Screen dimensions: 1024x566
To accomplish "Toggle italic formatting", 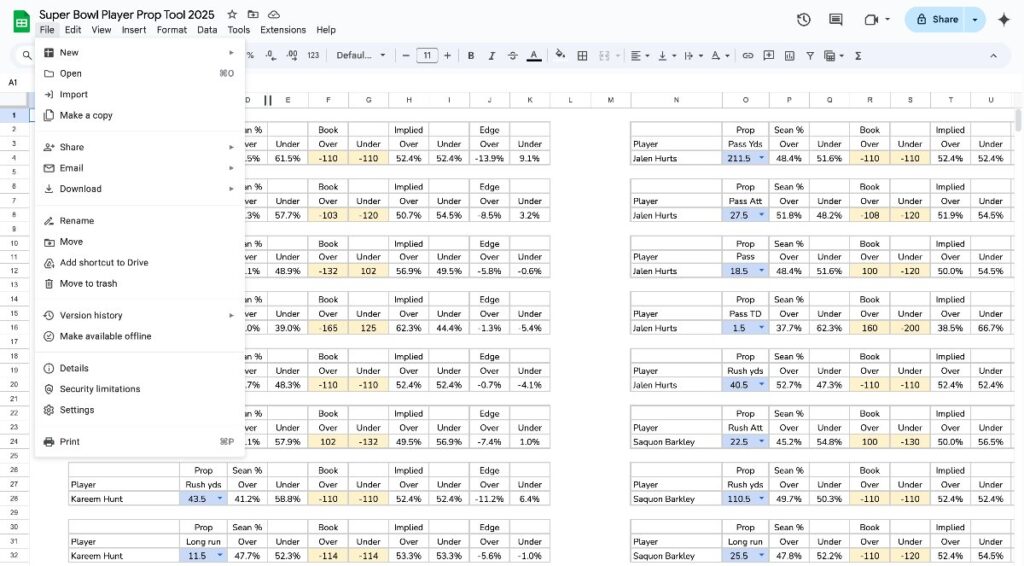I will (492, 55).
